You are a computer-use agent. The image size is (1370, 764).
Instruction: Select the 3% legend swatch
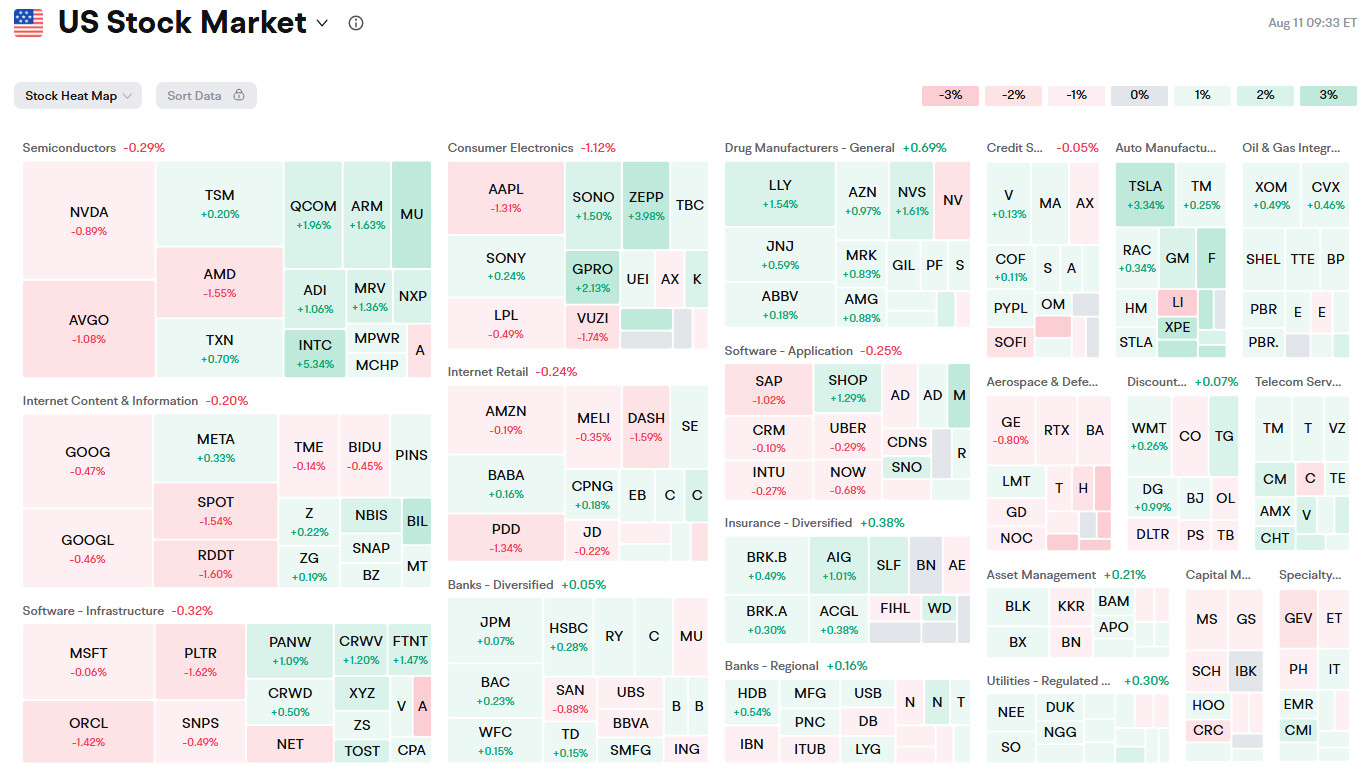1328,95
